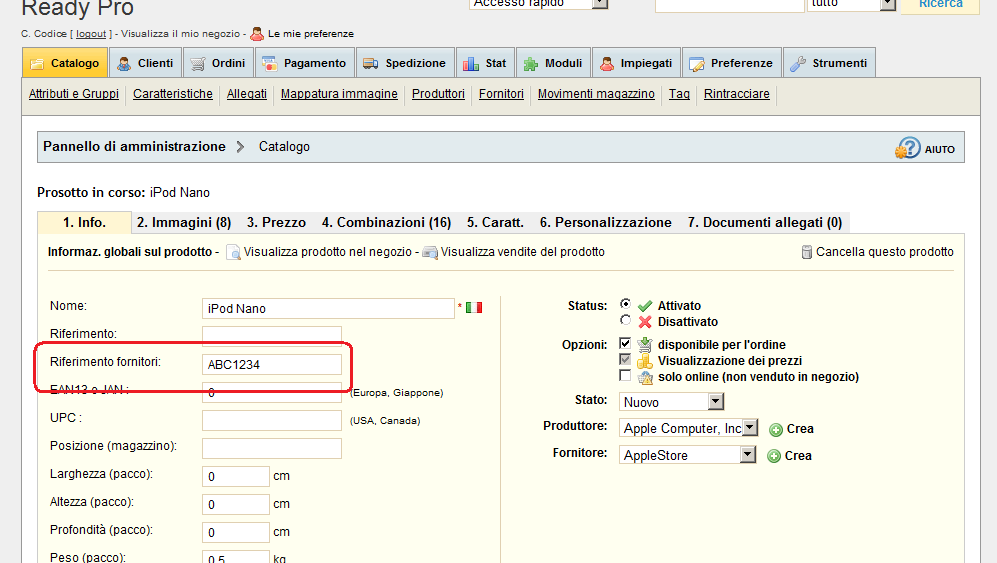The image size is (997, 563).
Task: Click the green checkmark Attivato icon
Action: (645, 306)
